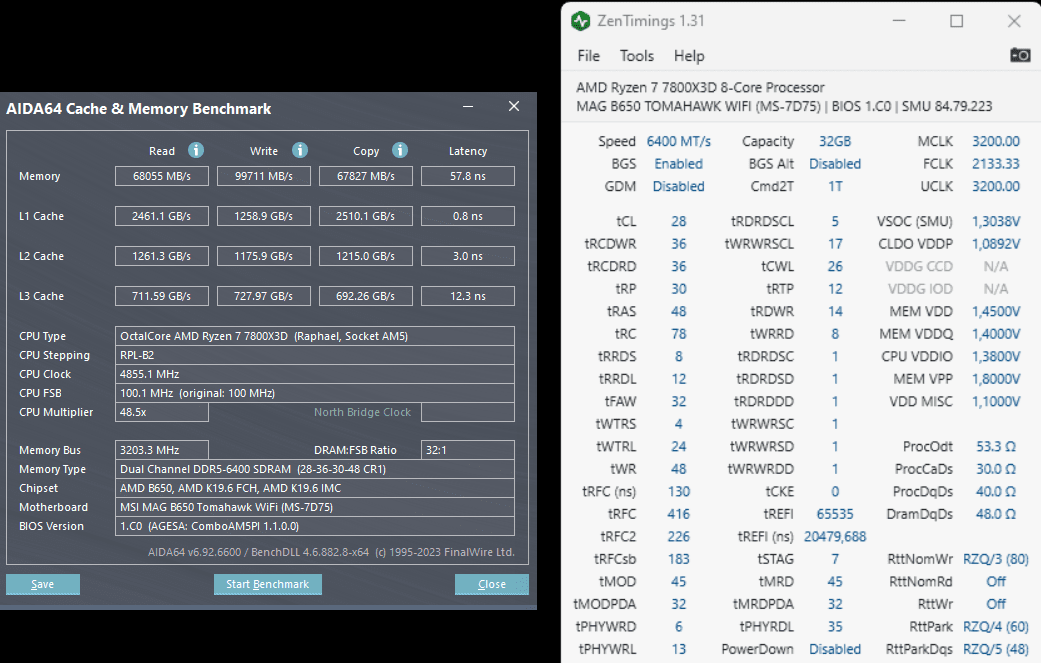Click the L3 Cache Copy 692.26 GB/s field
The width and height of the screenshot is (1041, 663).
point(366,296)
